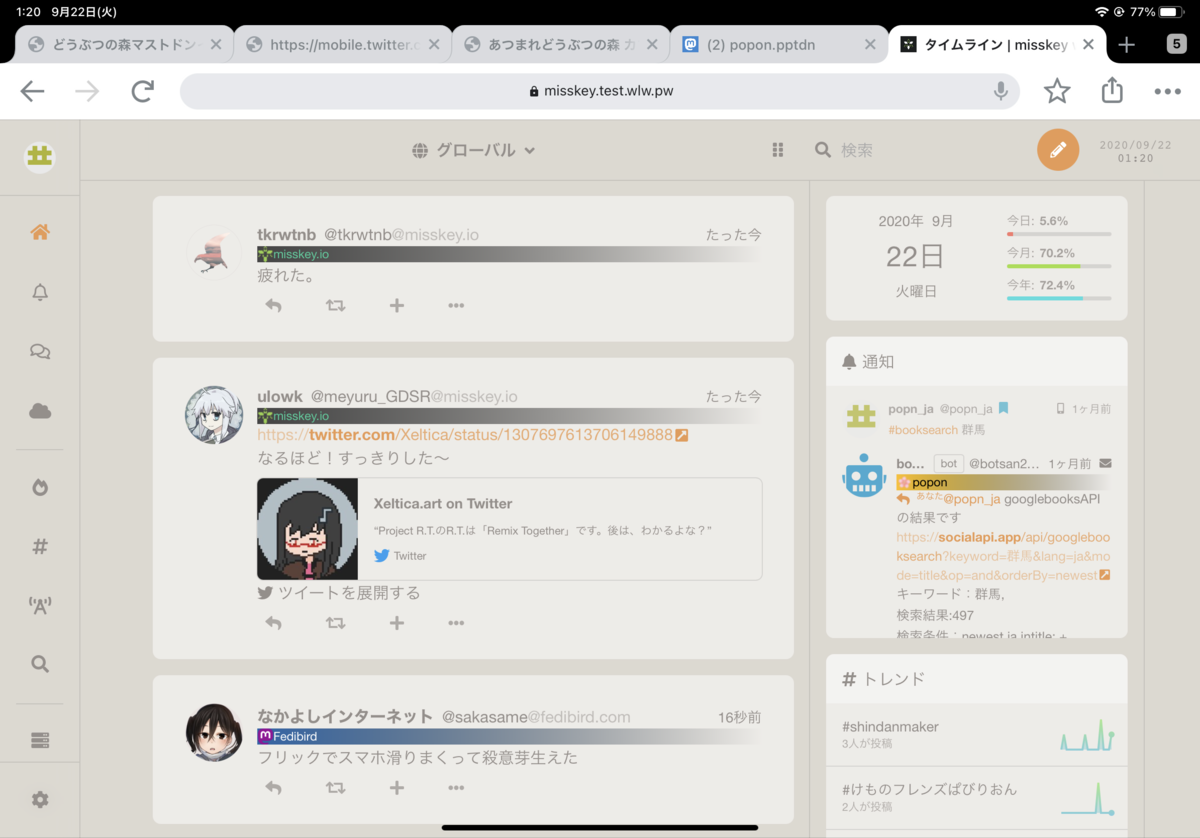Open notifications bell in sidebar
The width and height of the screenshot is (1200, 838).
[40, 292]
